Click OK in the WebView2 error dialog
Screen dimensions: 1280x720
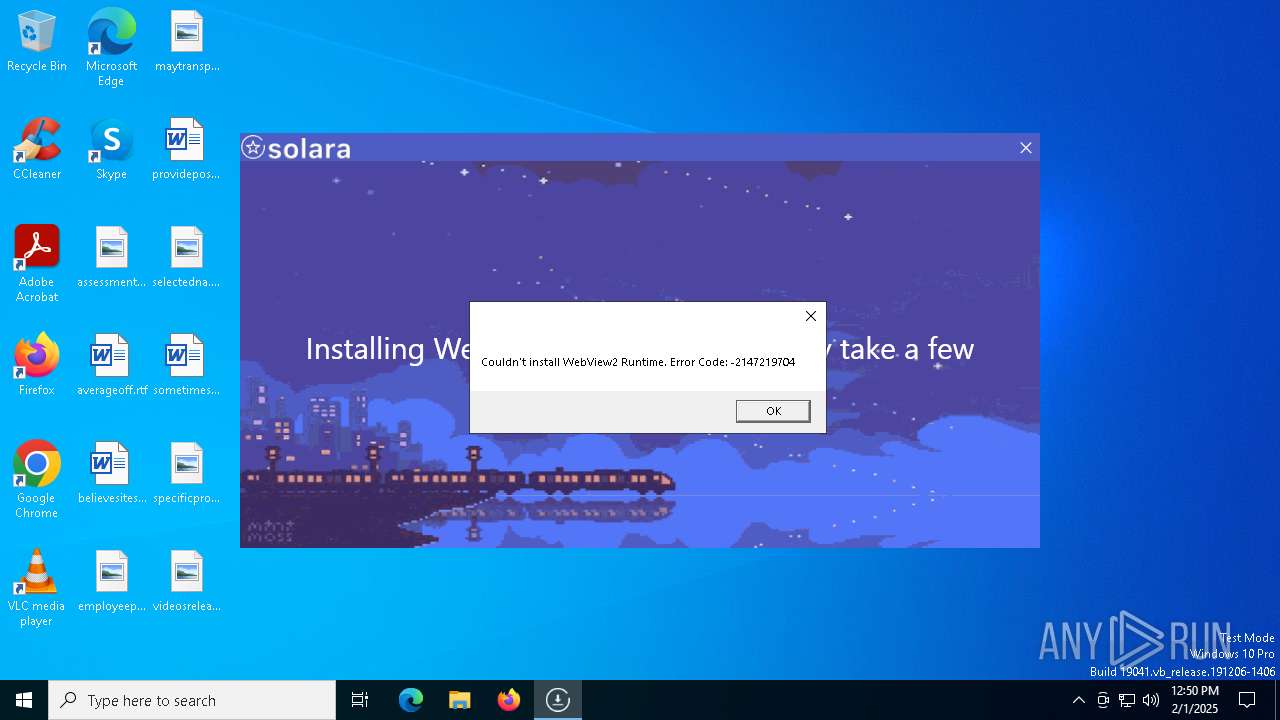pos(773,411)
